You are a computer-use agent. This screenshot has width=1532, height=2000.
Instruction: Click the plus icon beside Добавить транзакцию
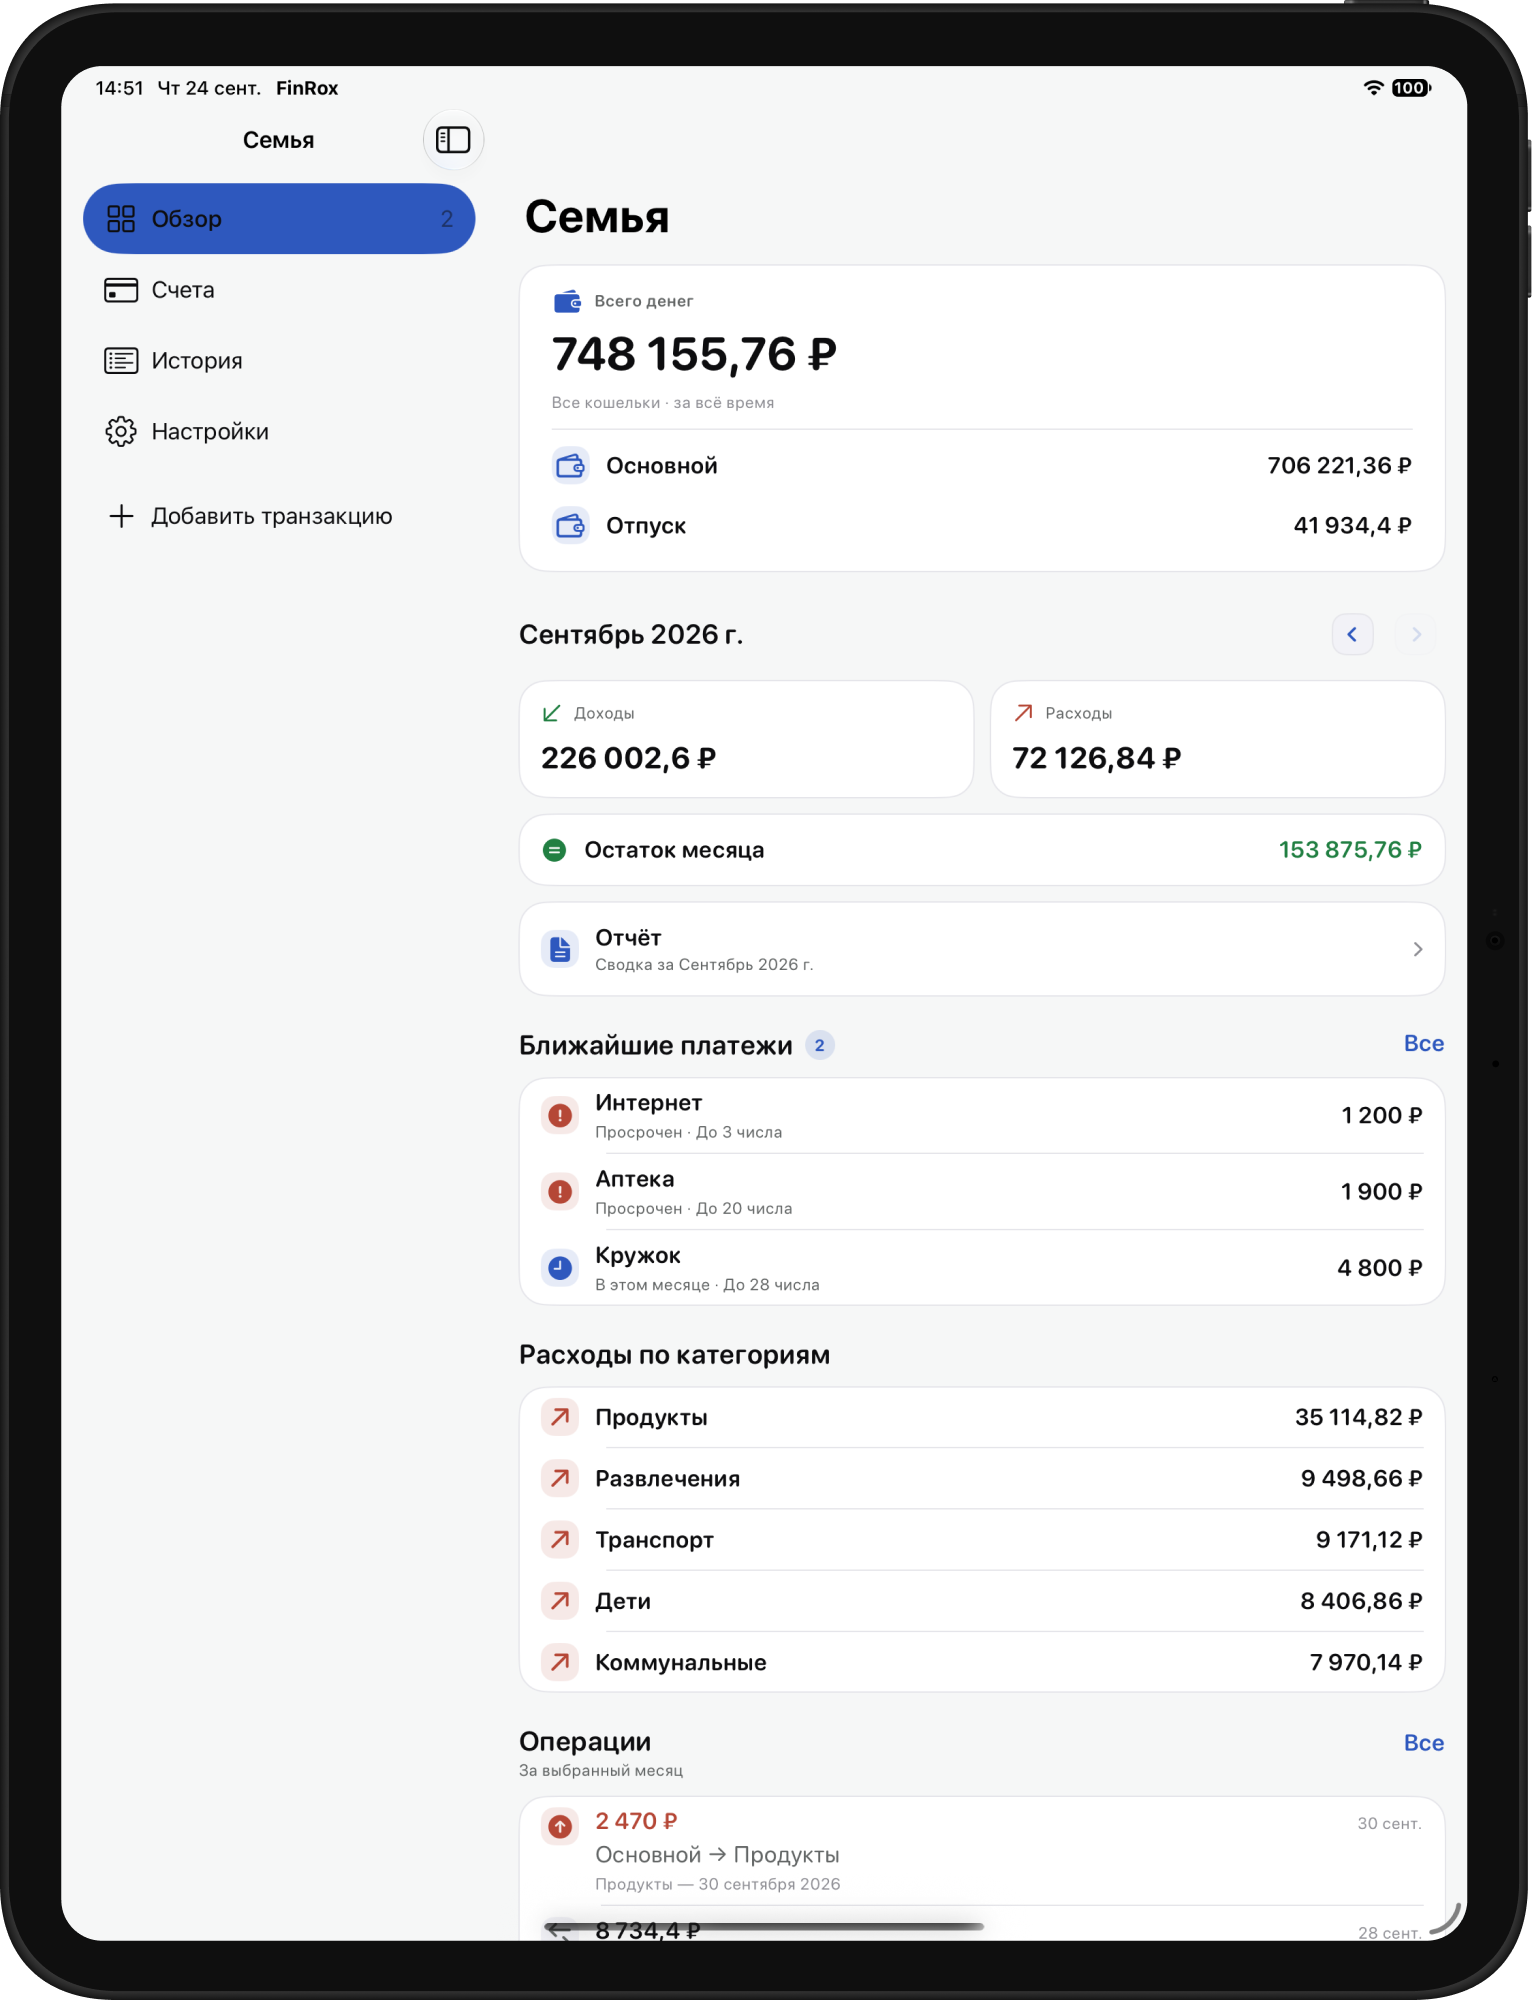point(121,516)
